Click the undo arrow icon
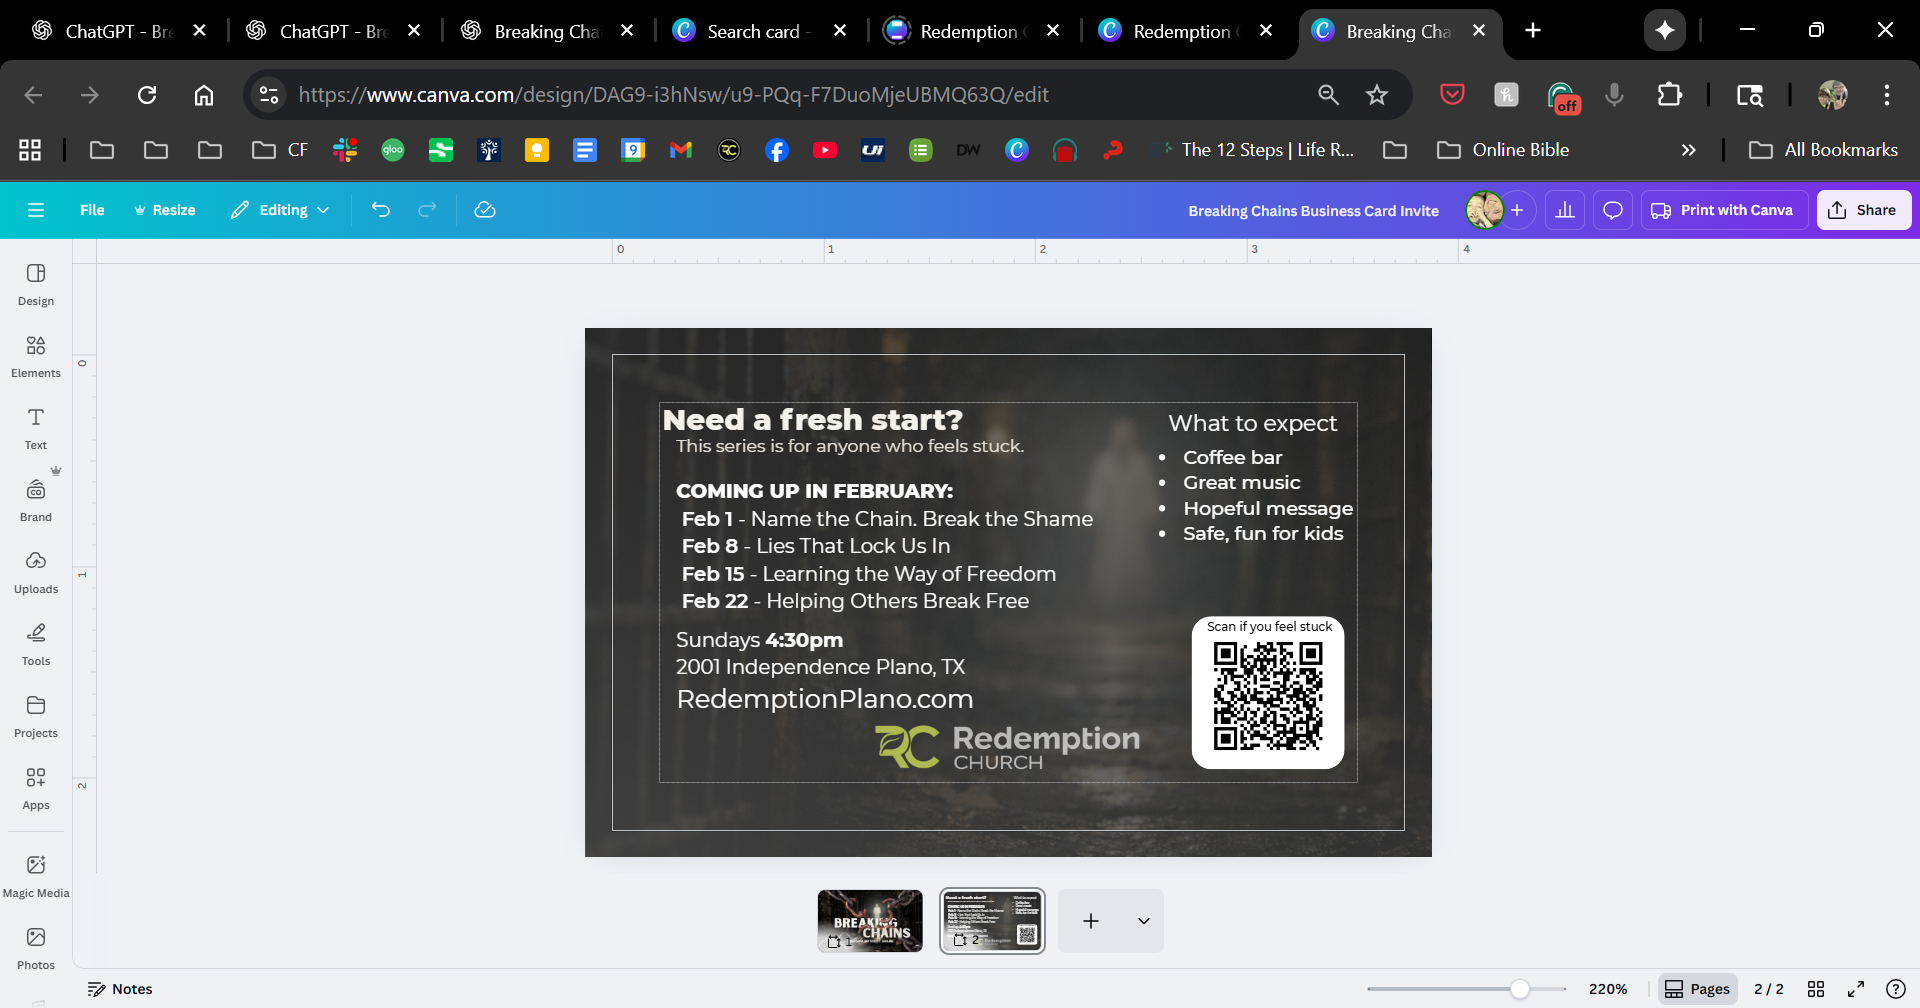 tap(381, 210)
